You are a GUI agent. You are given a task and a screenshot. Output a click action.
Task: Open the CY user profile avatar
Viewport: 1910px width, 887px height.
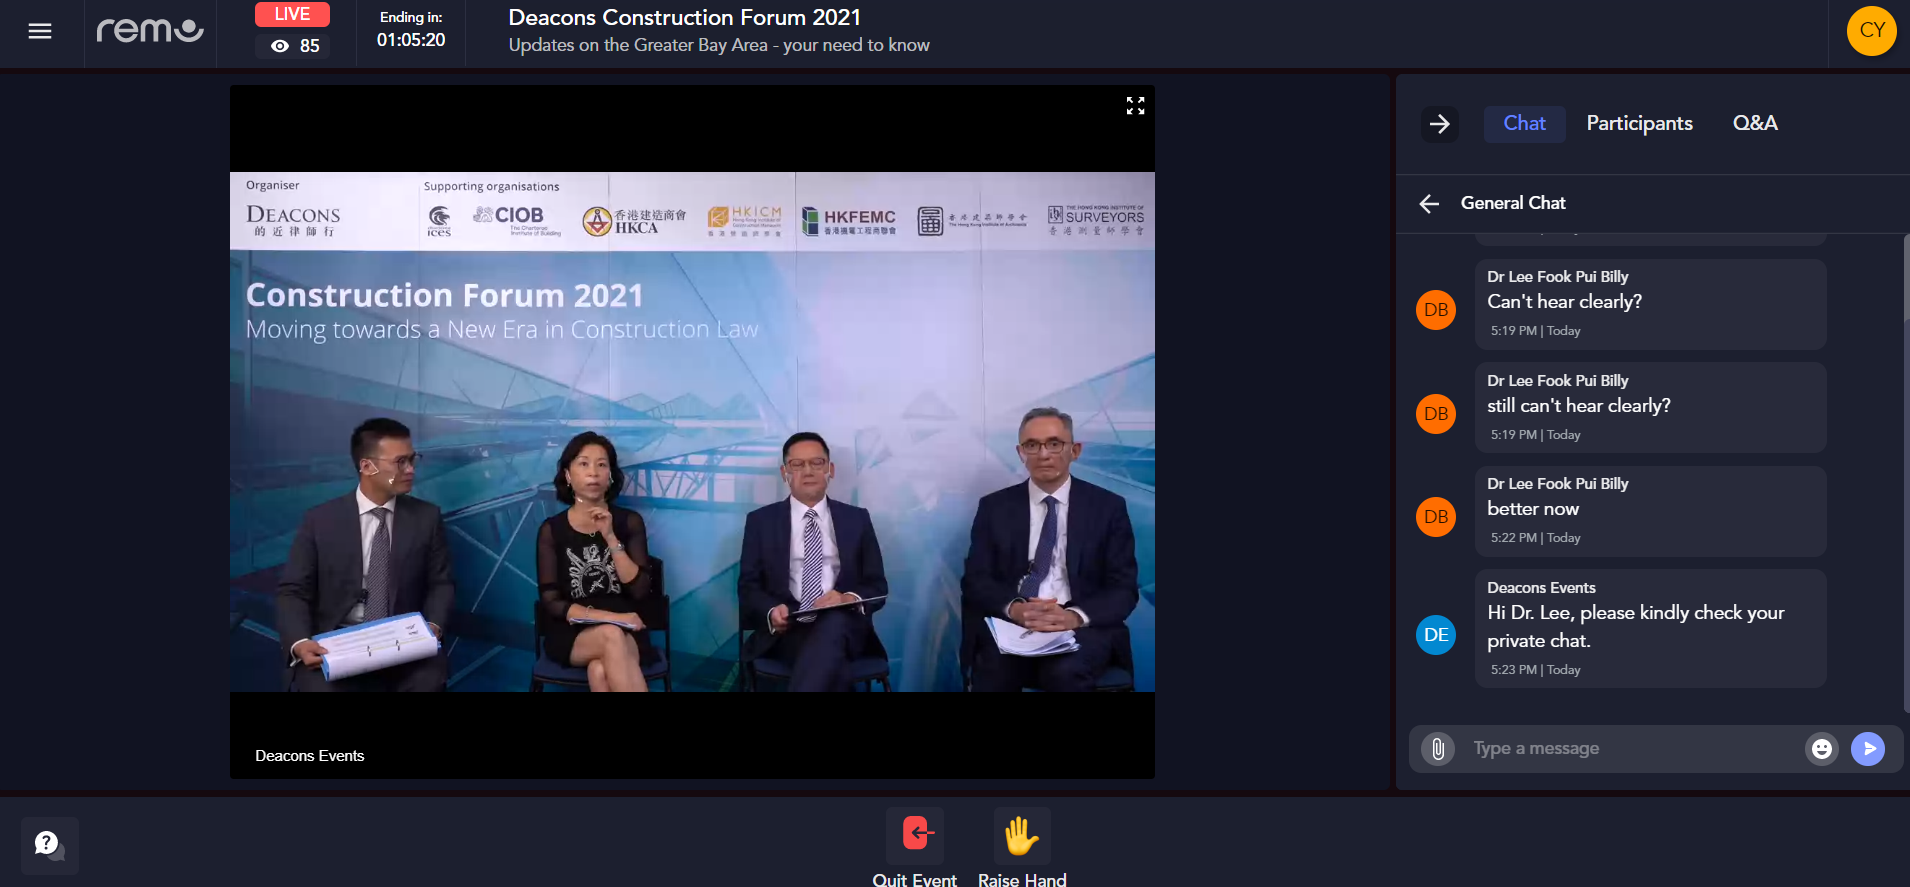click(x=1872, y=31)
